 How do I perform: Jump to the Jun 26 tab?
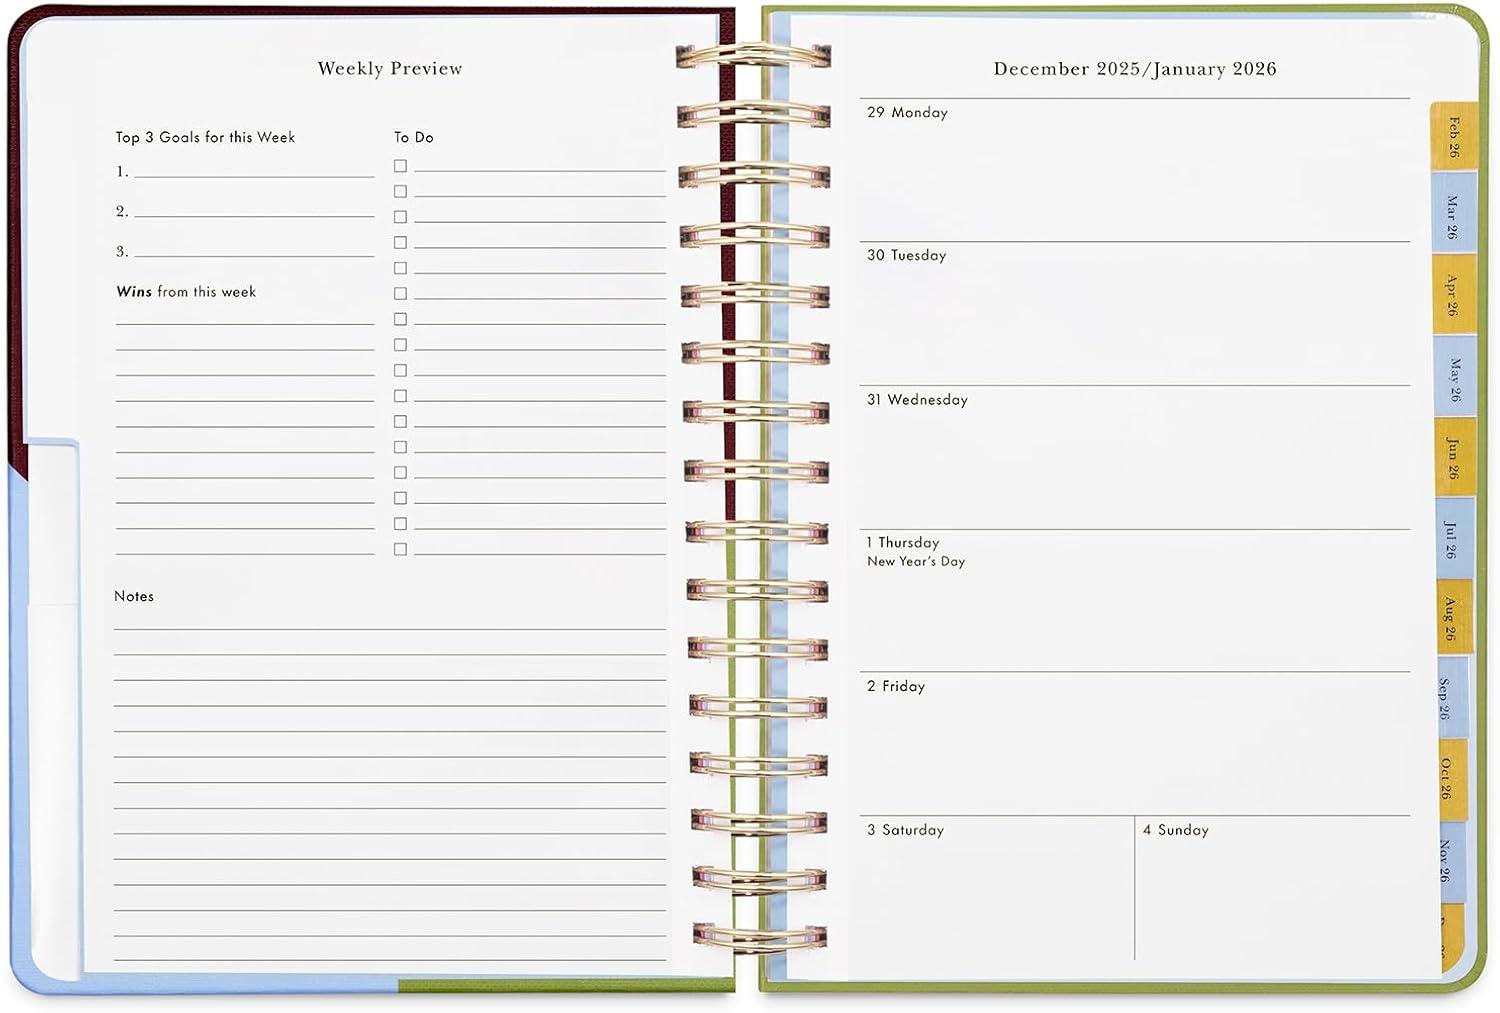coord(1452,458)
